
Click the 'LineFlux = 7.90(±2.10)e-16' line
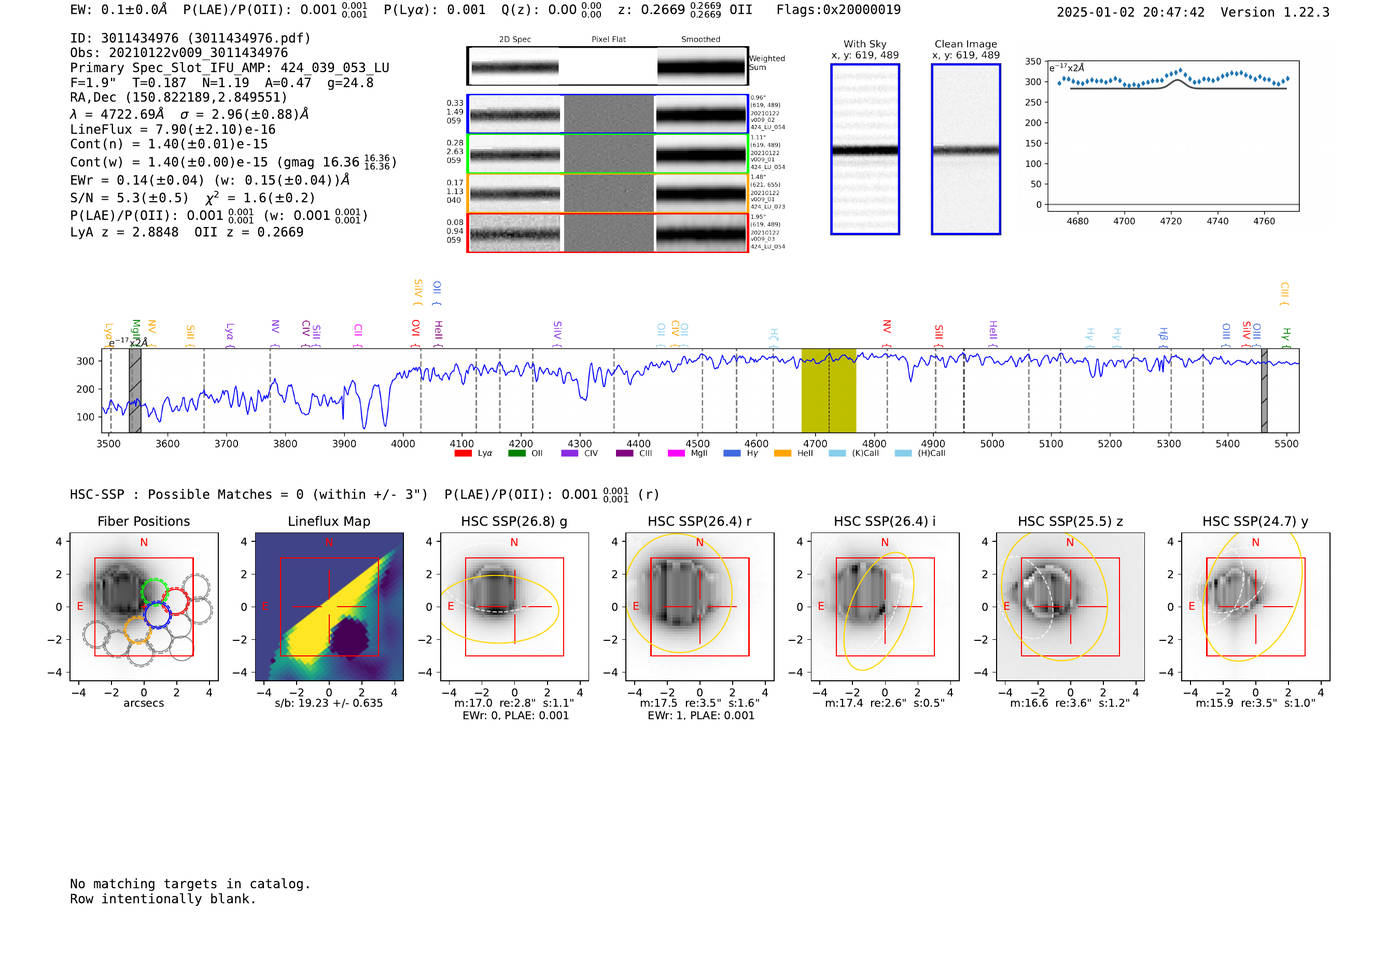tap(173, 130)
